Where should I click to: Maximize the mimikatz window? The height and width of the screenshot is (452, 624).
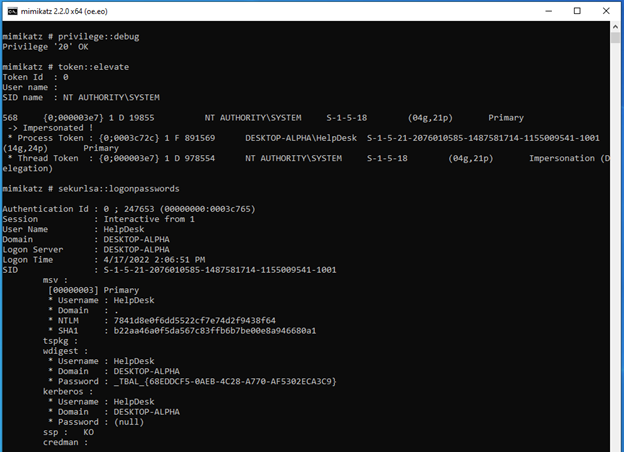coord(577,11)
